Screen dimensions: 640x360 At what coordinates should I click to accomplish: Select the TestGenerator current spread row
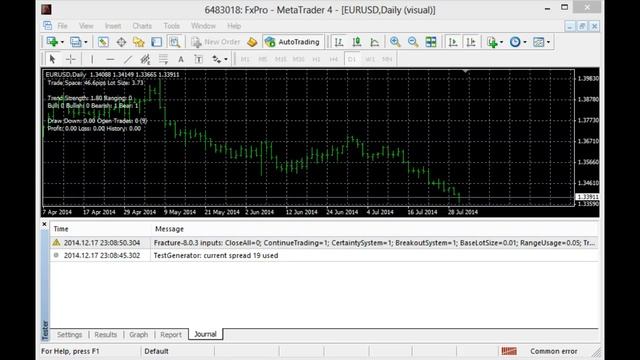click(324, 255)
